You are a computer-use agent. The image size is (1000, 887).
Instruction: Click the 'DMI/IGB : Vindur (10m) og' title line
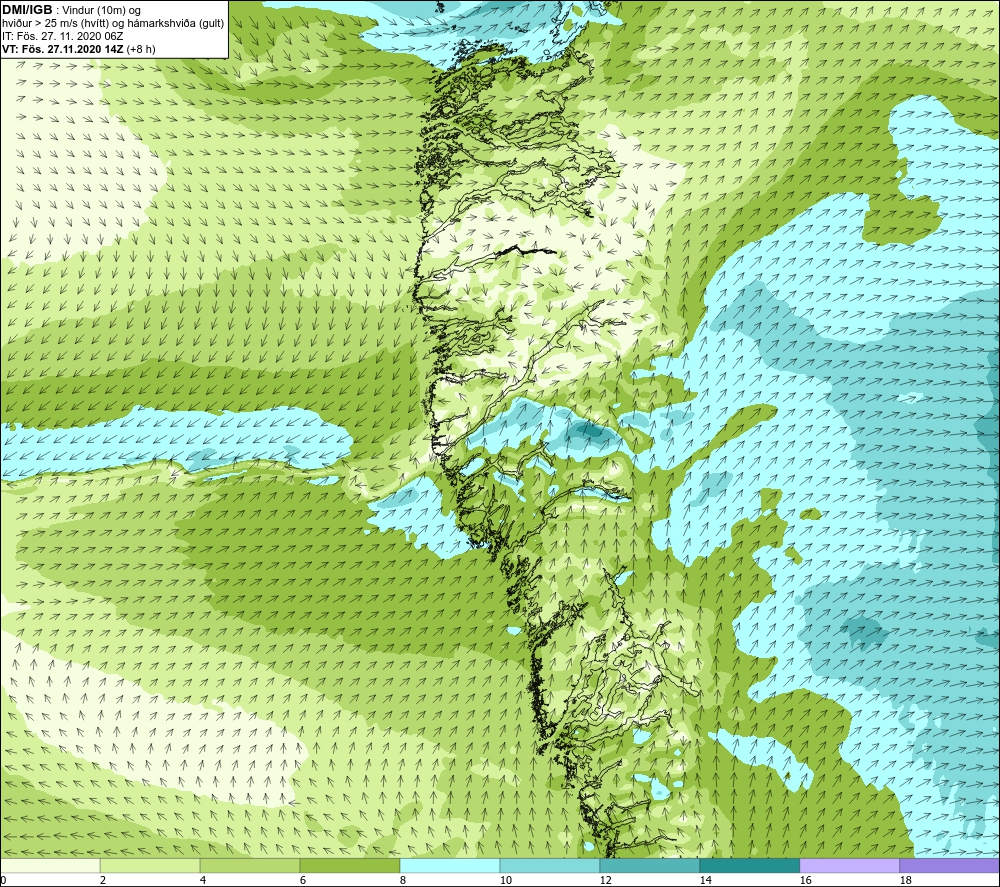pos(71,10)
